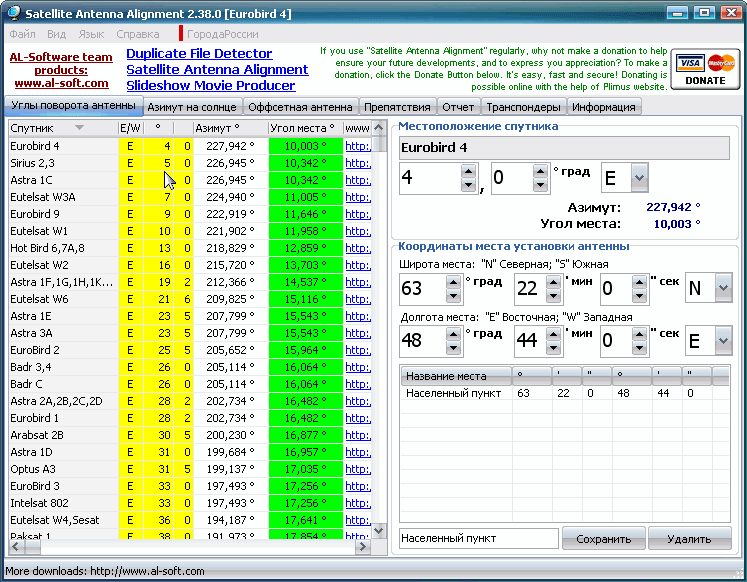Open the ГородаРоссии menu

coord(222,34)
